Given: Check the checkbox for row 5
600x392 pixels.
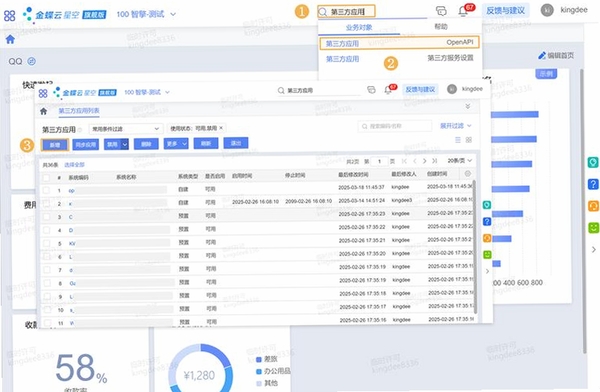Looking at the screenshot, I should pyautogui.click(x=46, y=243).
